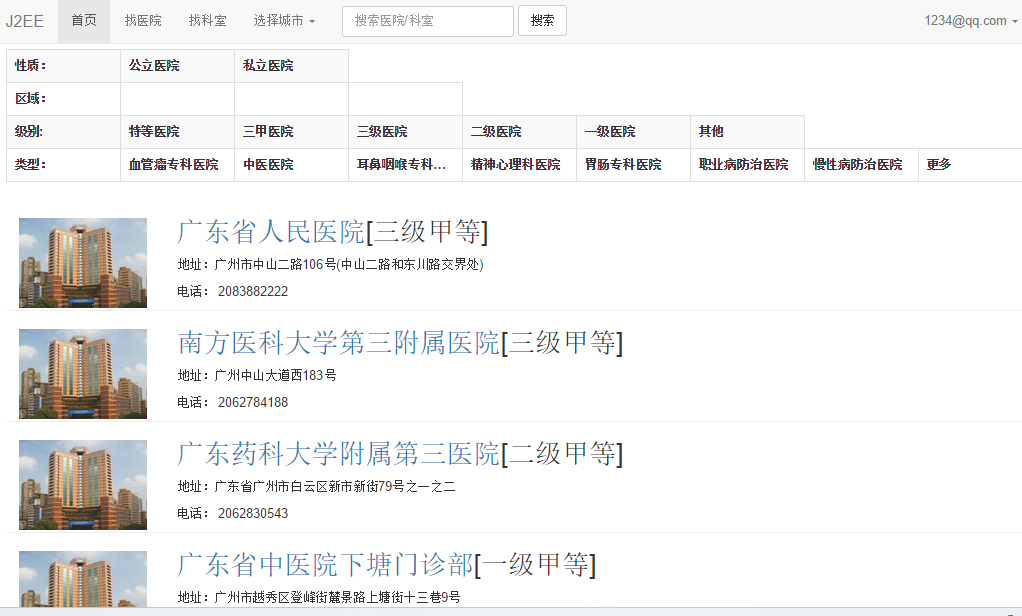The width and height of the screenshot is (1022, 616).
Task: Click the 级别 row label
Action: point(29,131)
